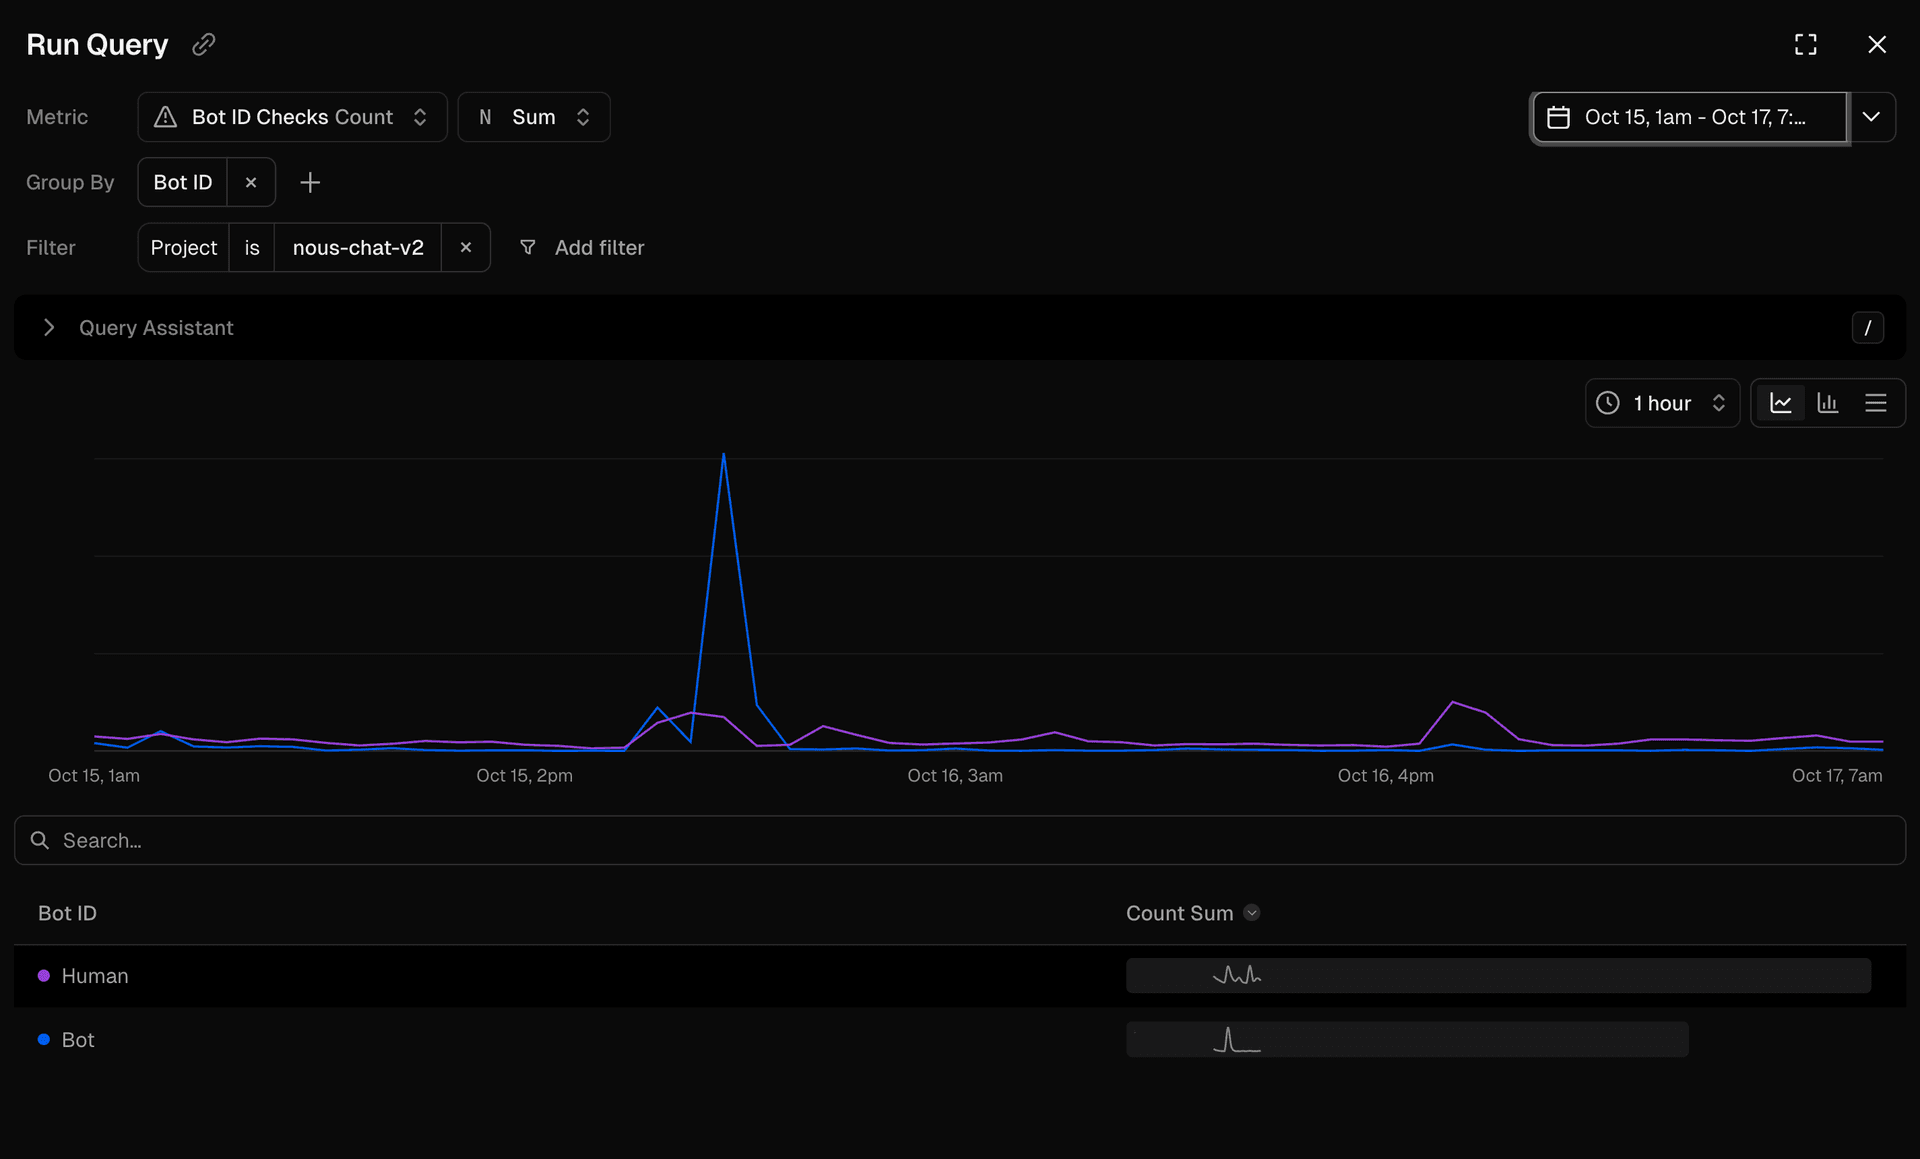Copy query link with chain icon
1920x1159 pixels.
click(204, 45)
